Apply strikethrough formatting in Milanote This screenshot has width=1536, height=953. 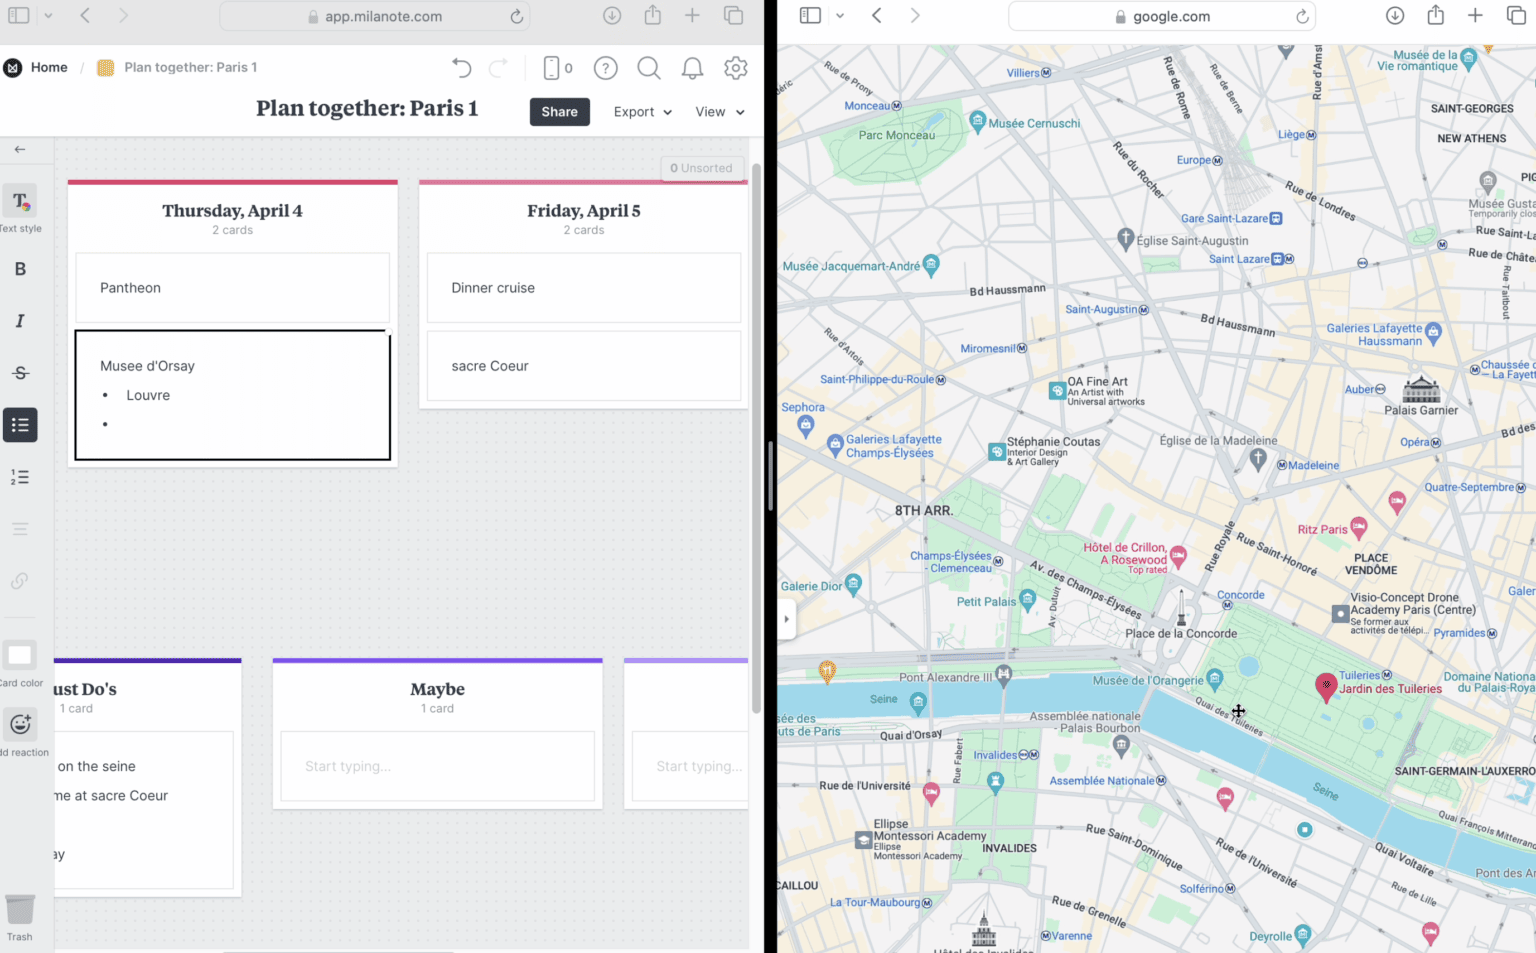[20, 373]
